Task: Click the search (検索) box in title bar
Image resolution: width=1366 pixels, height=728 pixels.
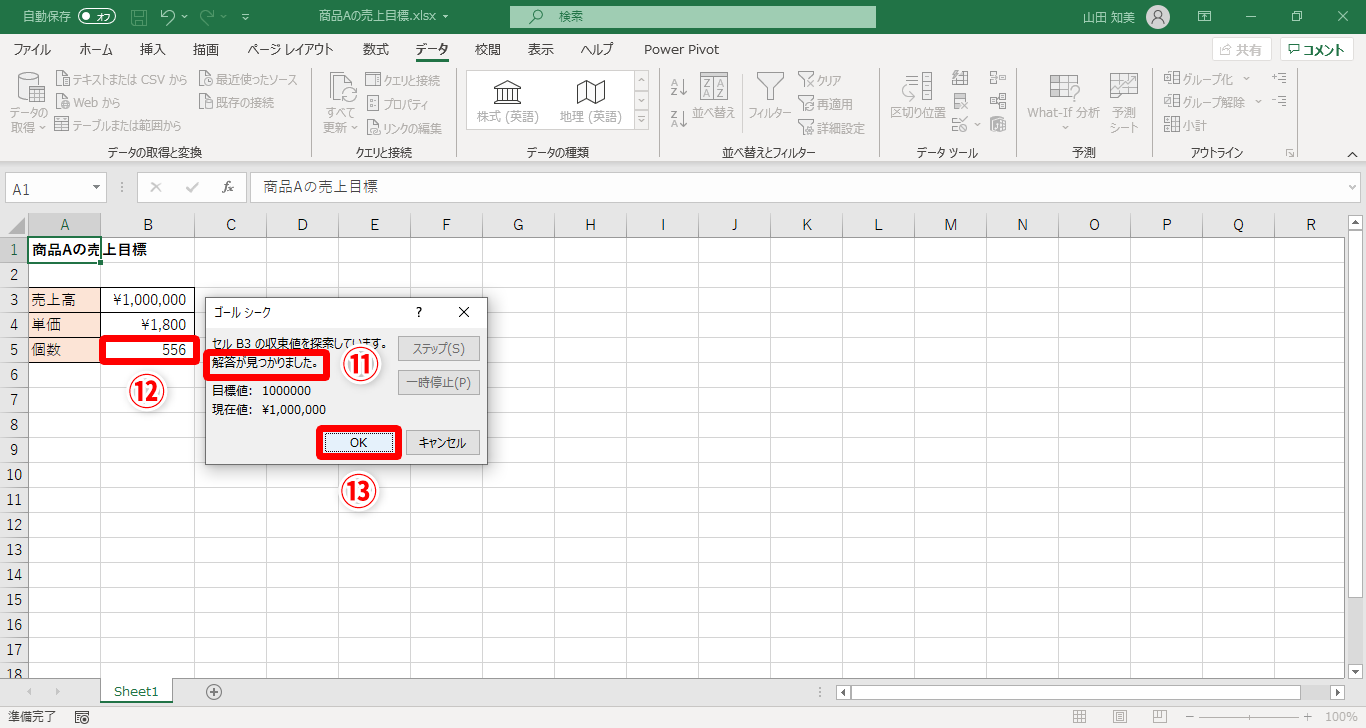Action: click(693, 17)
